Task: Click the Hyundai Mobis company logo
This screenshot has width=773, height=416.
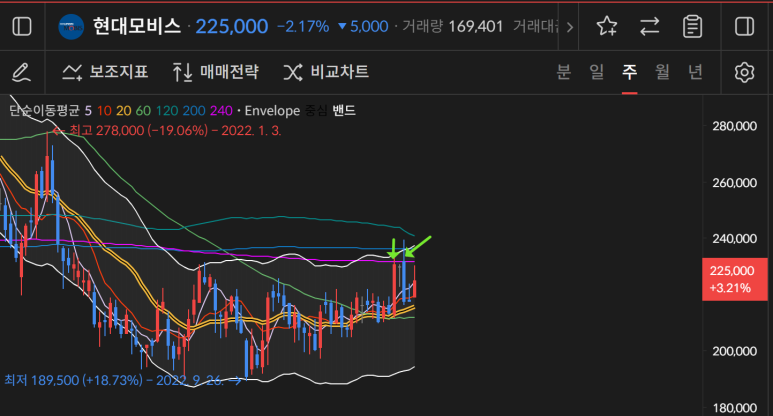Action: tap(71, 27)
